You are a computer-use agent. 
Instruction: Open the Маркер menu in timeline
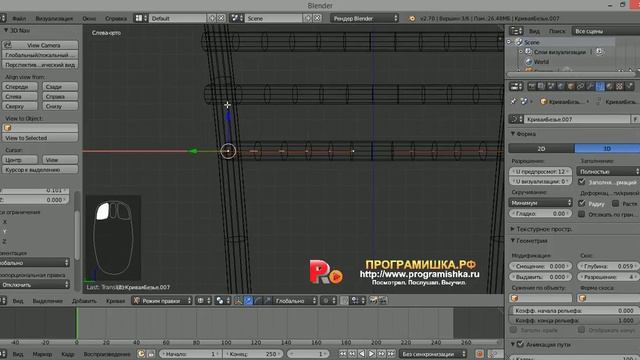(x=42, y=354)
